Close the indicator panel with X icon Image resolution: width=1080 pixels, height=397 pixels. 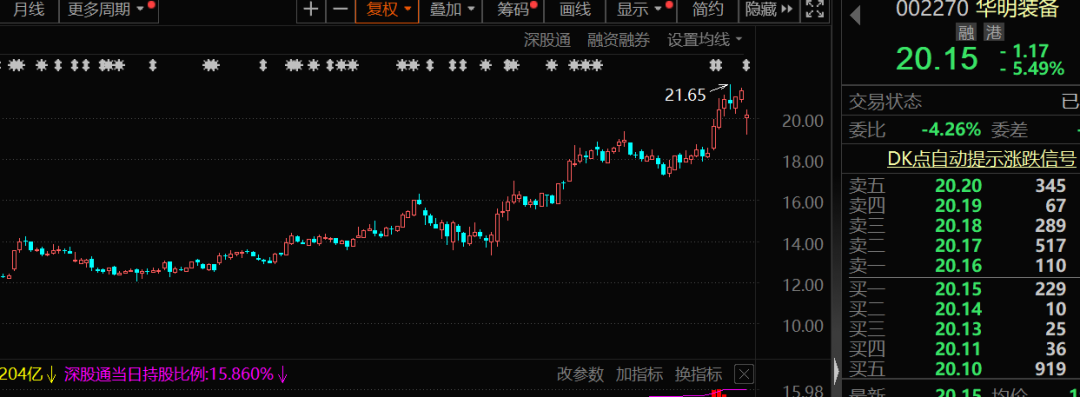click(744, 374)
